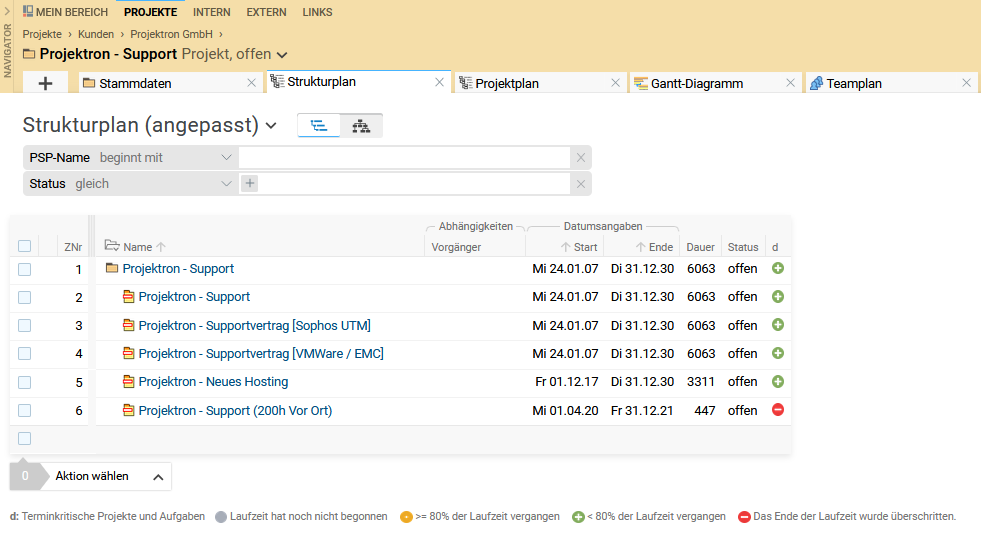Open Projektron - Support root project link
The height and width of the screenshot is (543, 981).
pos(178,268)
